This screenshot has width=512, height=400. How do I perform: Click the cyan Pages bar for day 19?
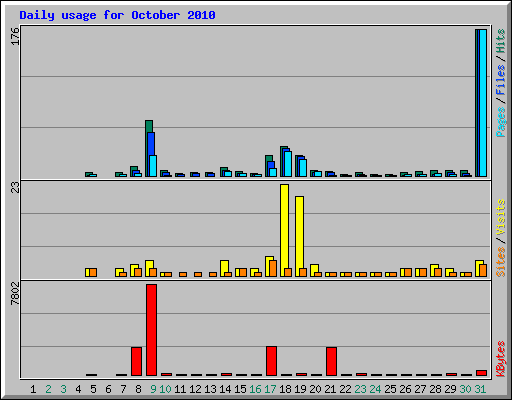point(303,168)
